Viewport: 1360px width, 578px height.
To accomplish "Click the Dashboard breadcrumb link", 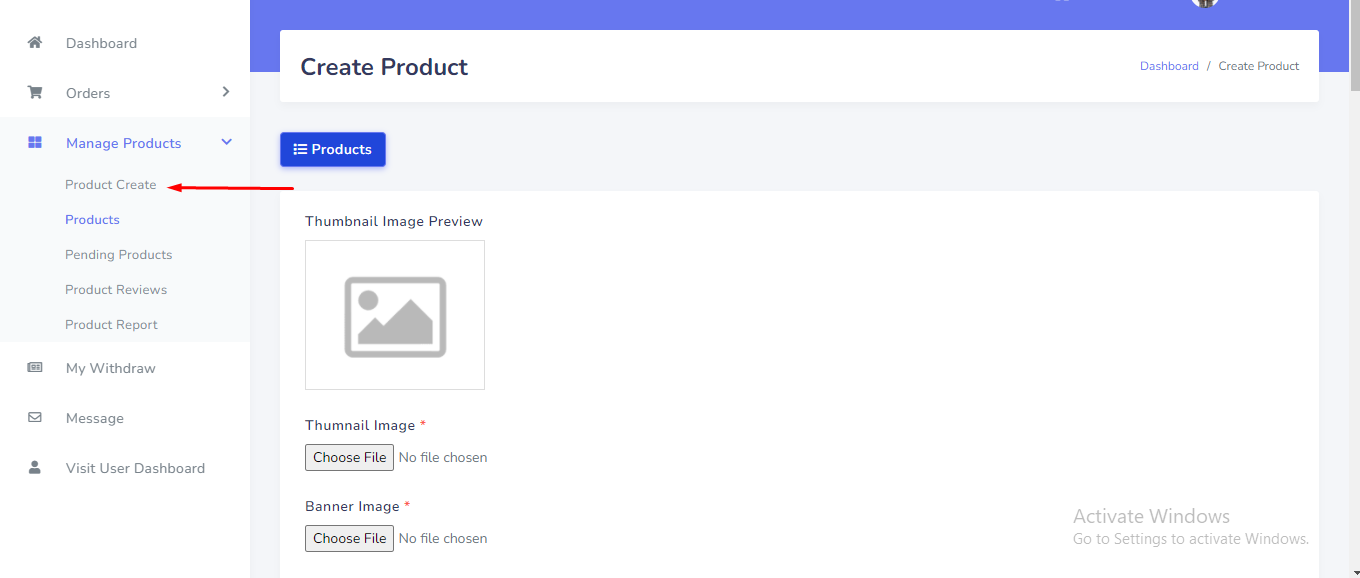I will pos(1169,66).
